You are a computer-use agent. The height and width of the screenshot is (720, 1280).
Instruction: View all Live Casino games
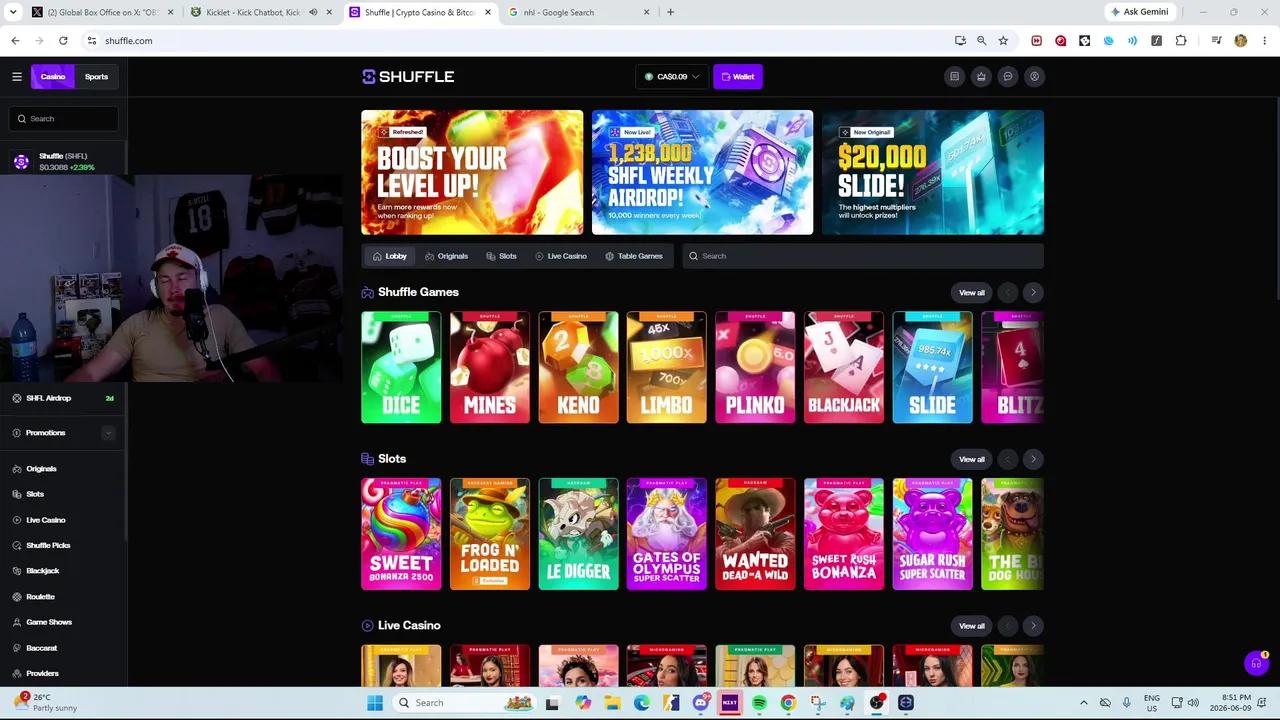click(972, 626)
